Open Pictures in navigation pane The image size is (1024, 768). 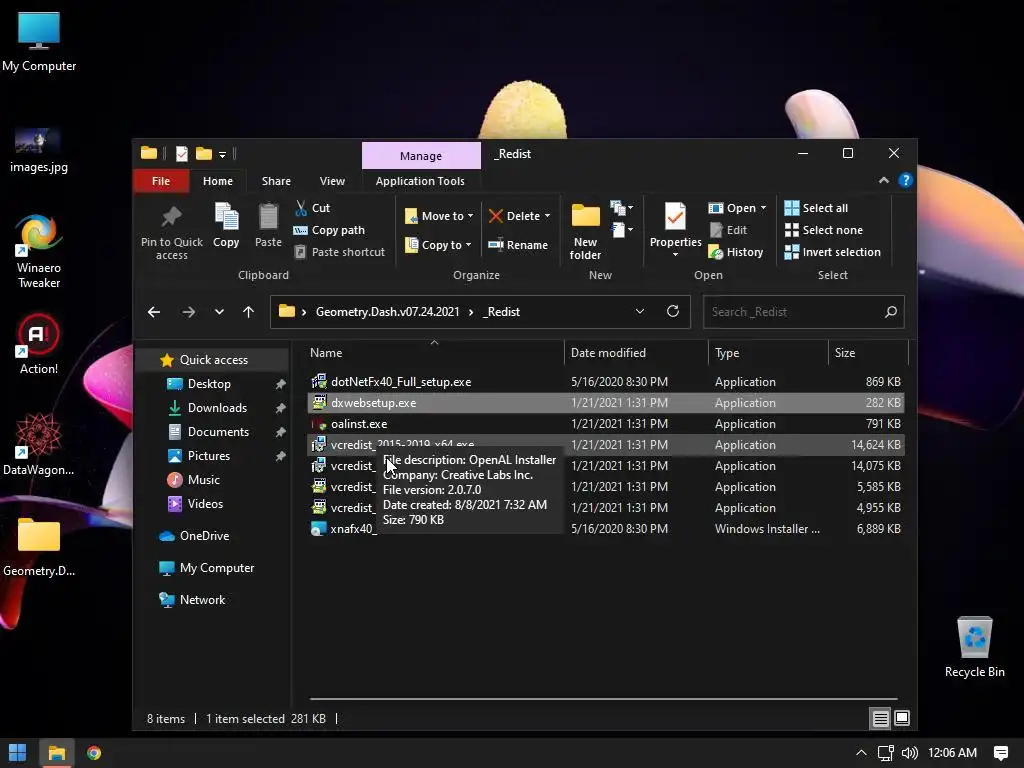pos(208,456)
